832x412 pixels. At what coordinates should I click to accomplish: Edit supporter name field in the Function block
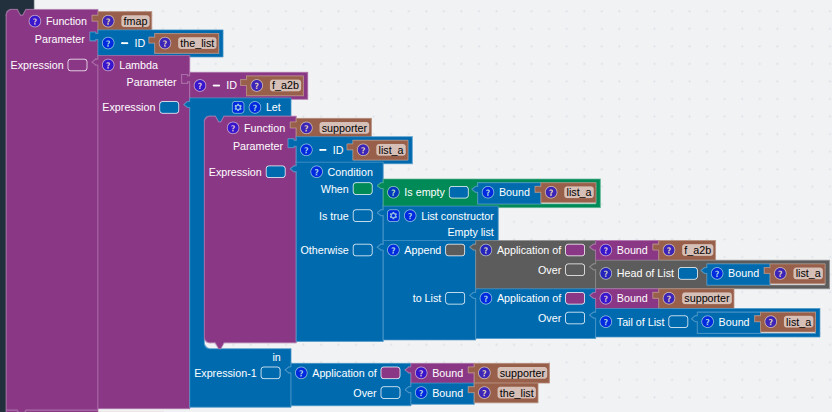(x=344, y=128)
